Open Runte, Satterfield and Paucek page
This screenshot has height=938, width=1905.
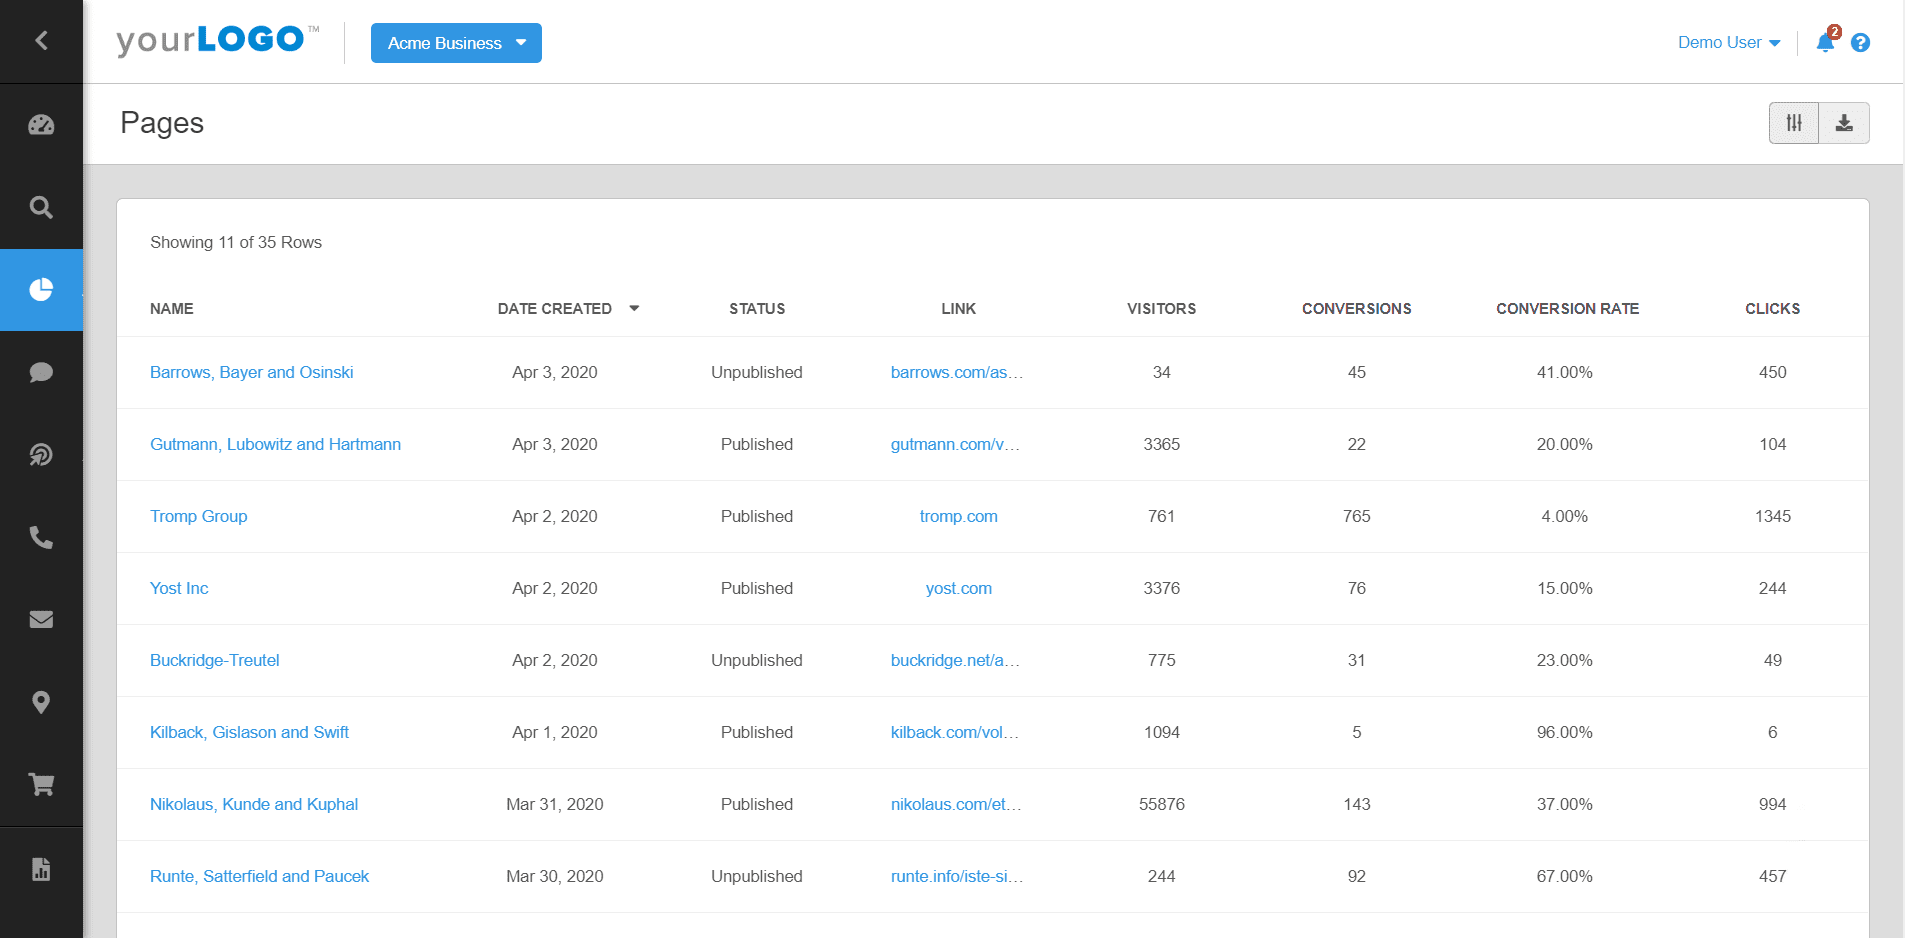(x=259, y=876)
